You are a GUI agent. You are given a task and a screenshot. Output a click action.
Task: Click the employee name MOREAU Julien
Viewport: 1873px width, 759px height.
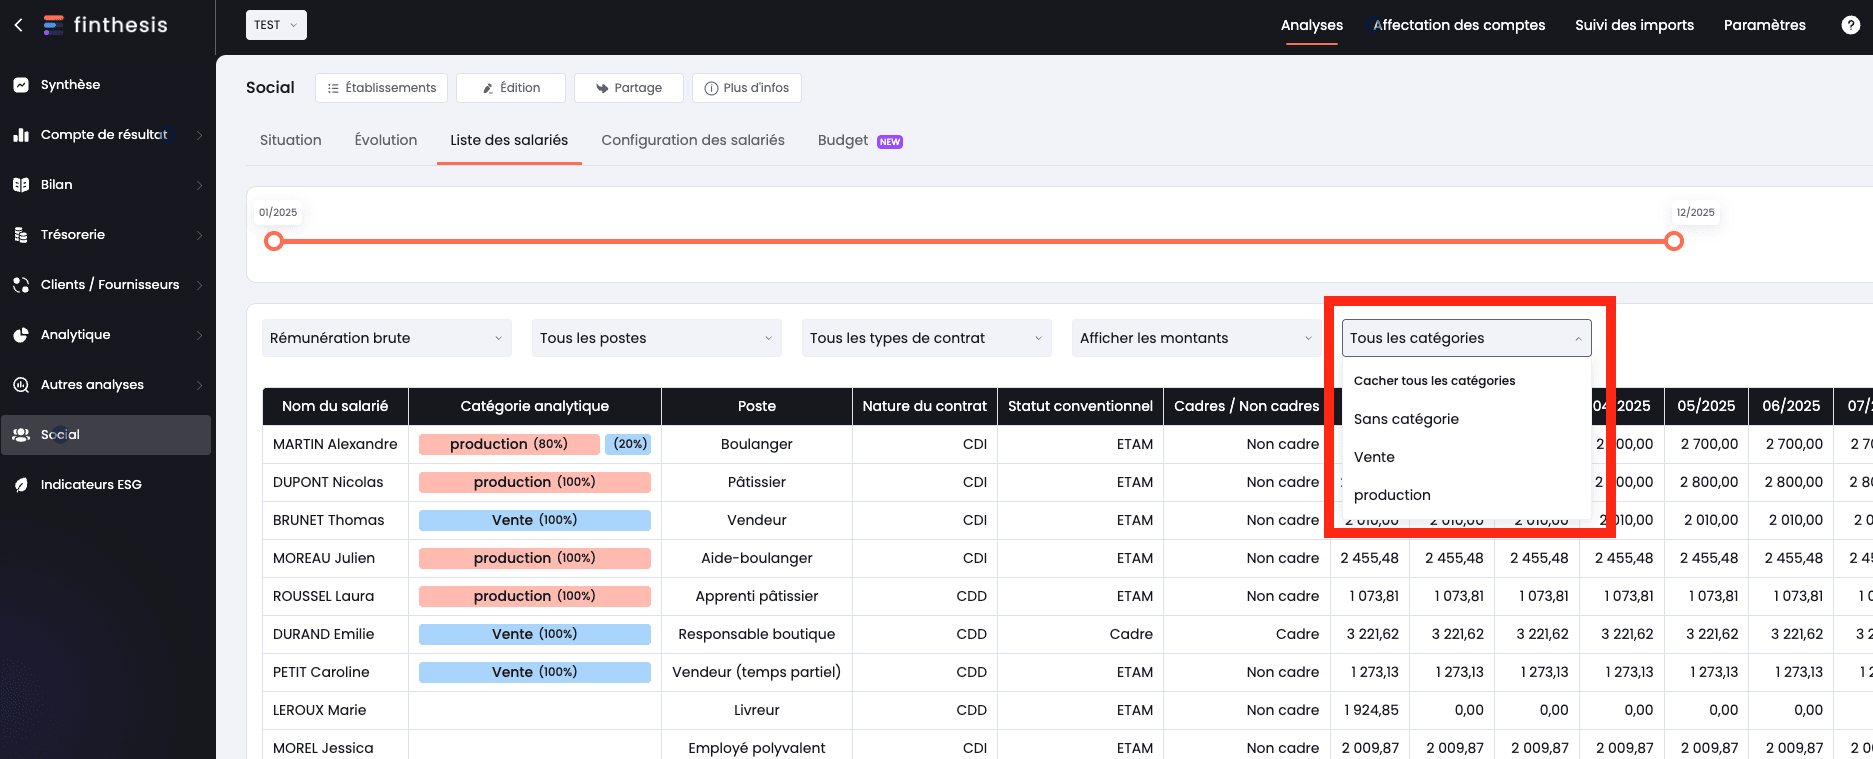[324, 558]
